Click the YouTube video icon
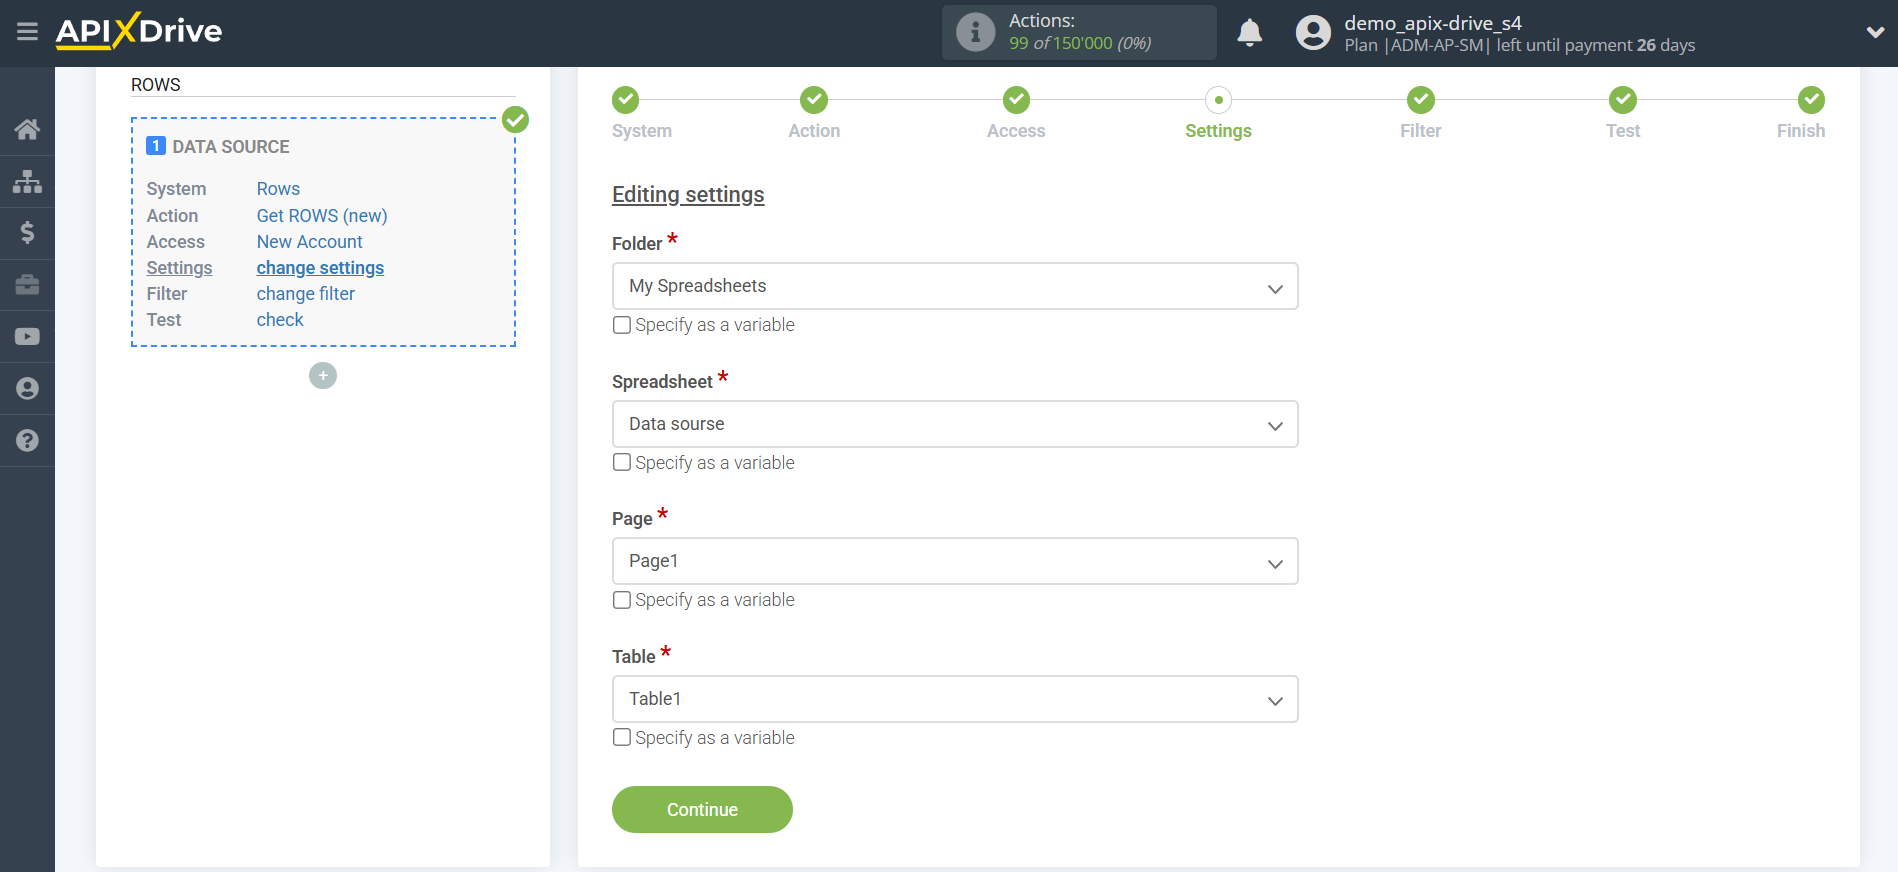 (x=27, y=337)
